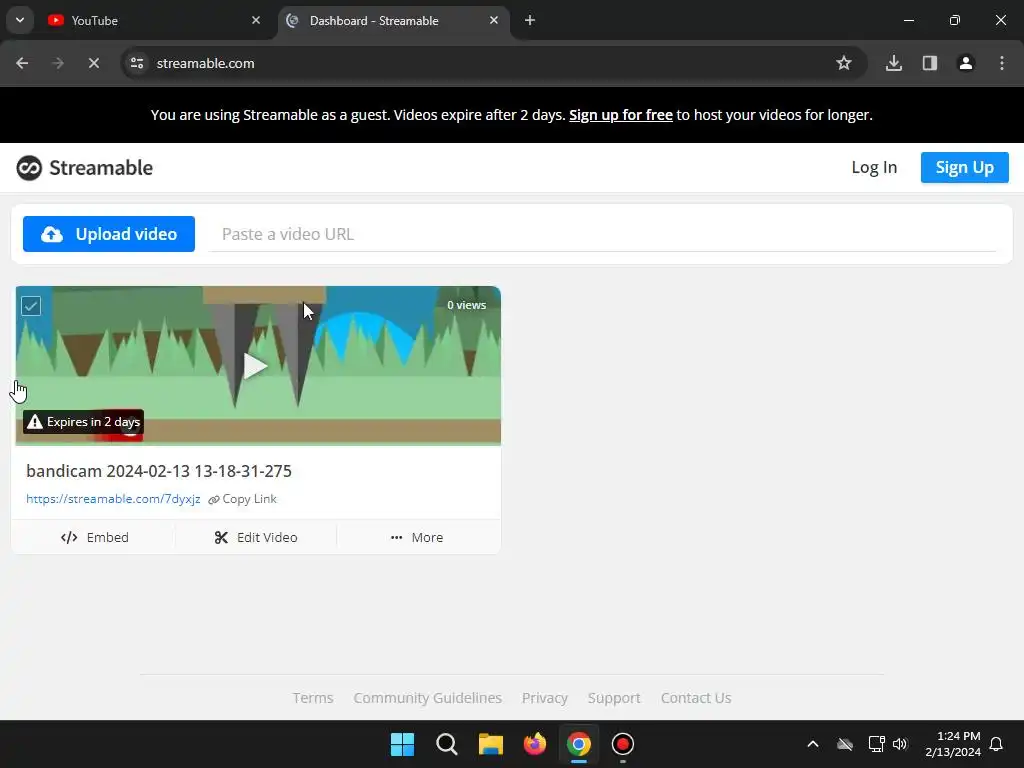
Task: Open the Bandicam recorder taskbar icon
Action: [x=622, y=744]
